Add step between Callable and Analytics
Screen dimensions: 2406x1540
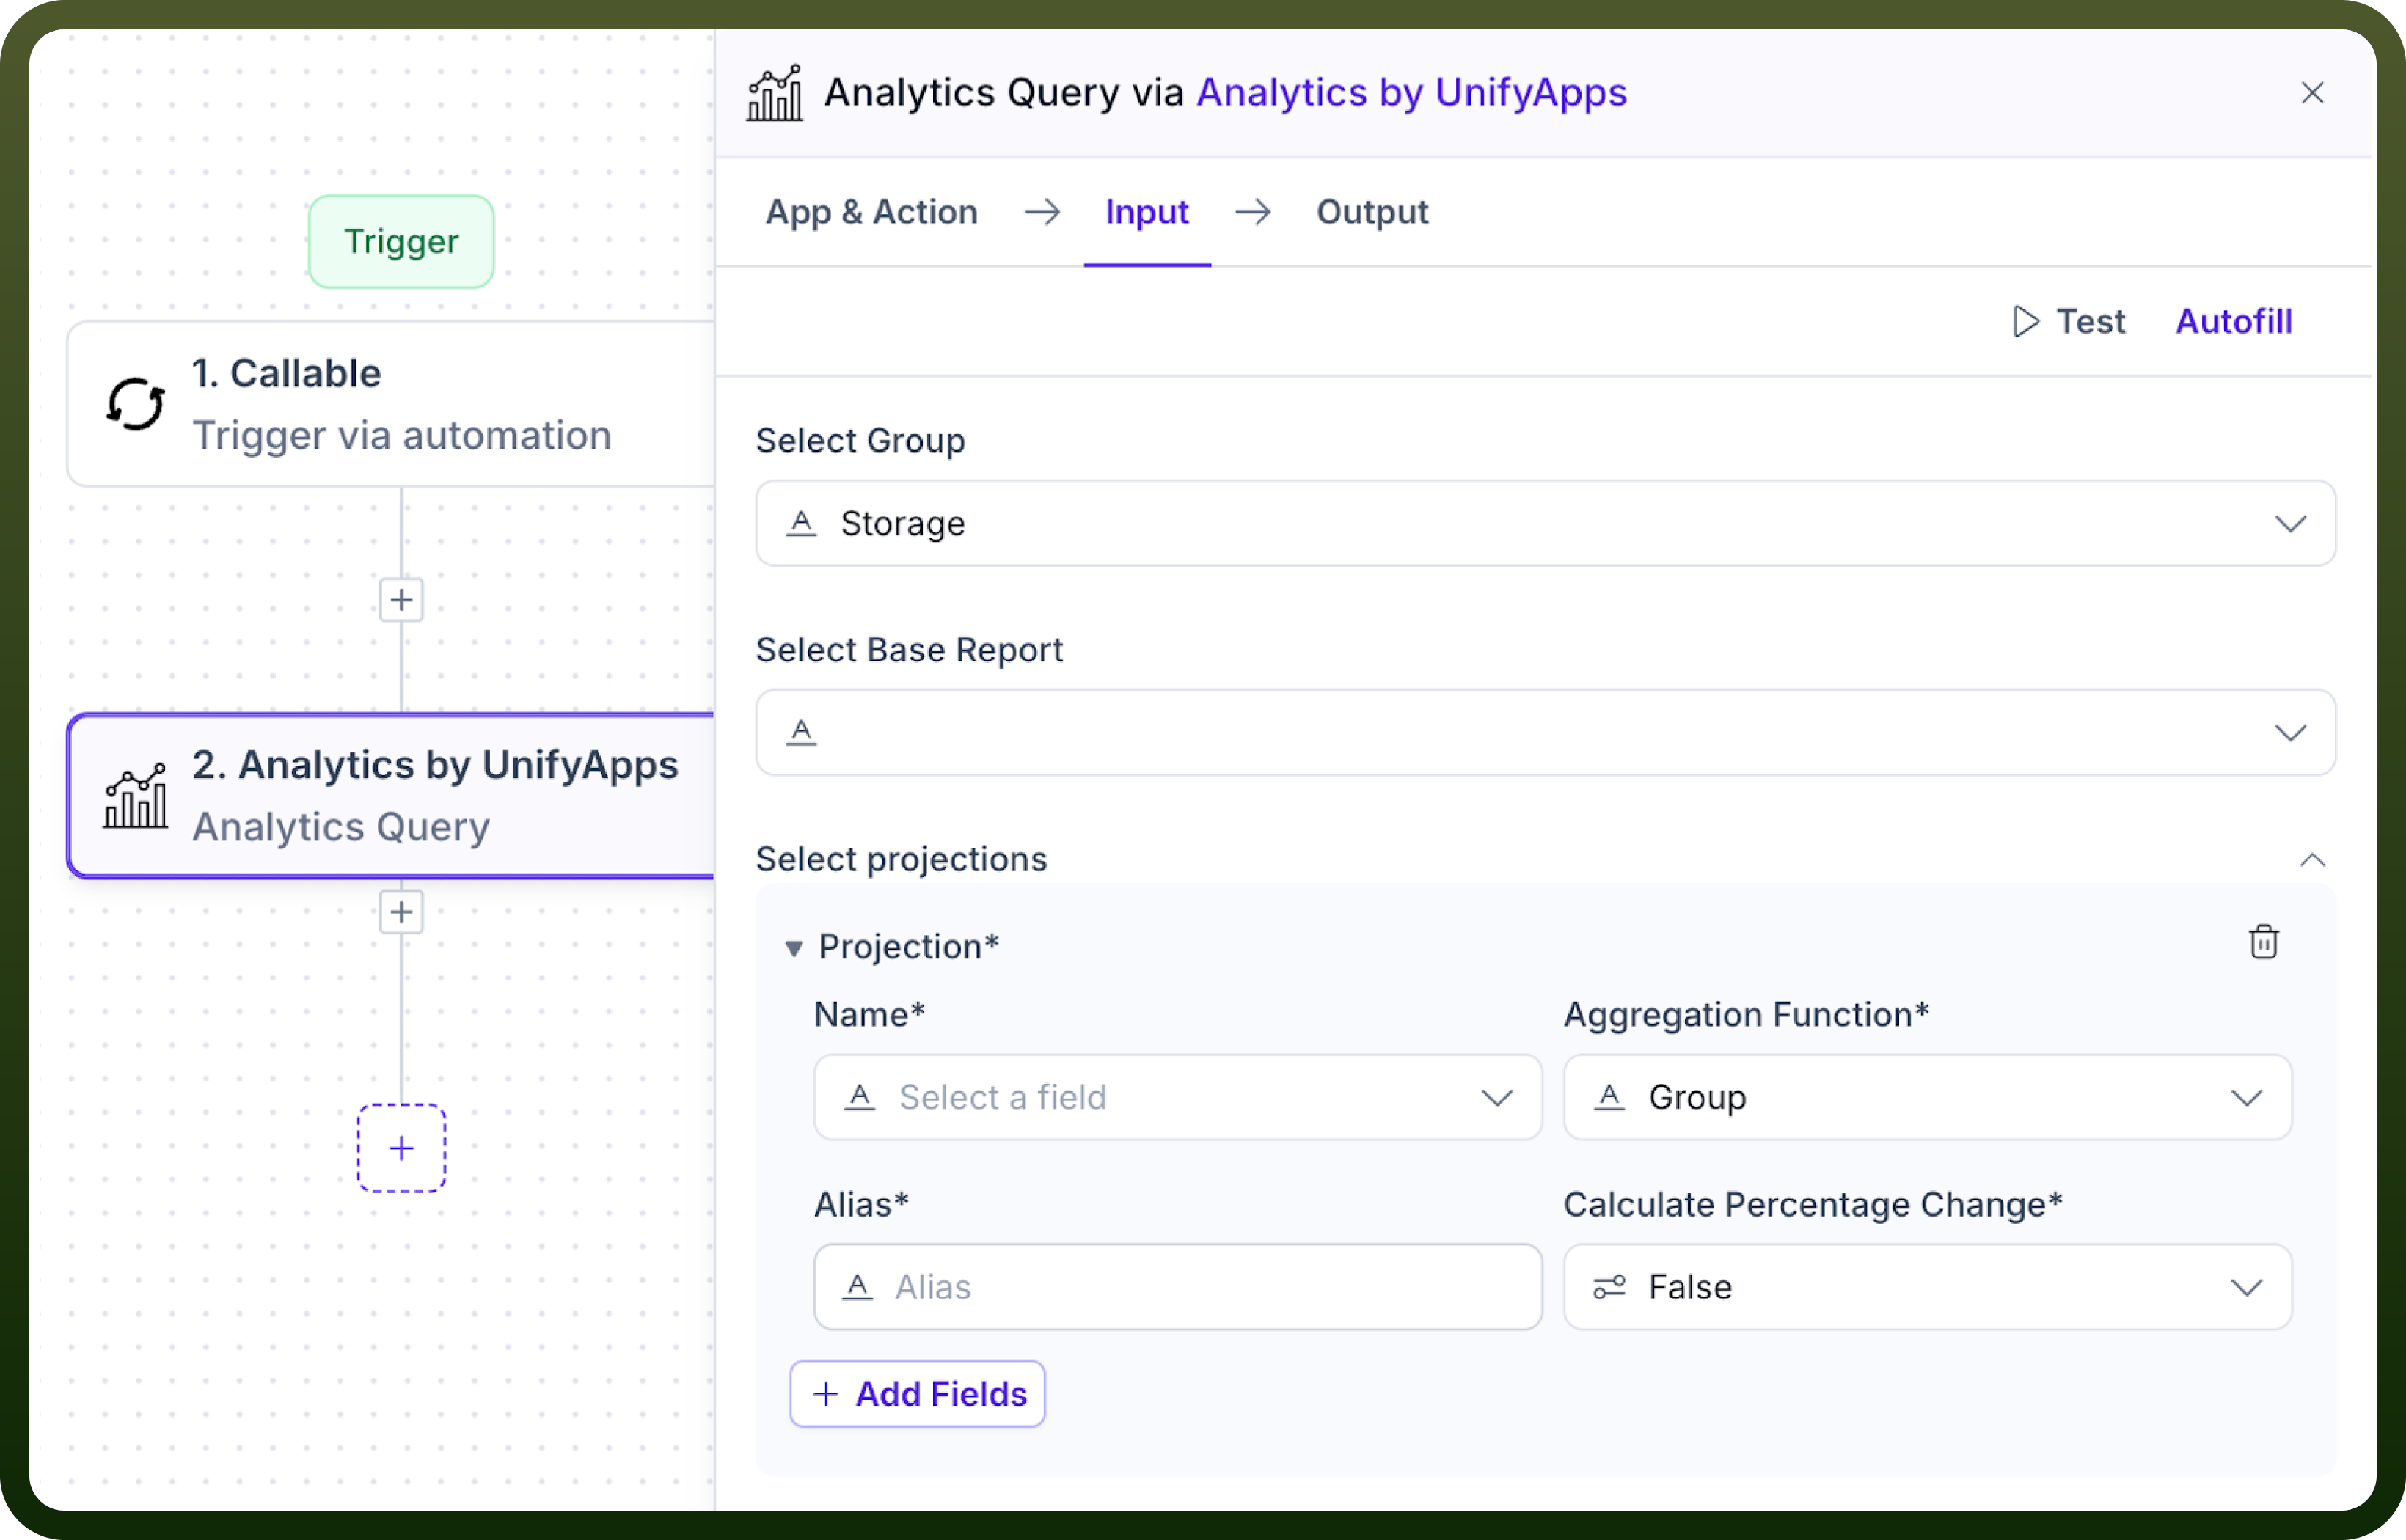pos(401,600)
